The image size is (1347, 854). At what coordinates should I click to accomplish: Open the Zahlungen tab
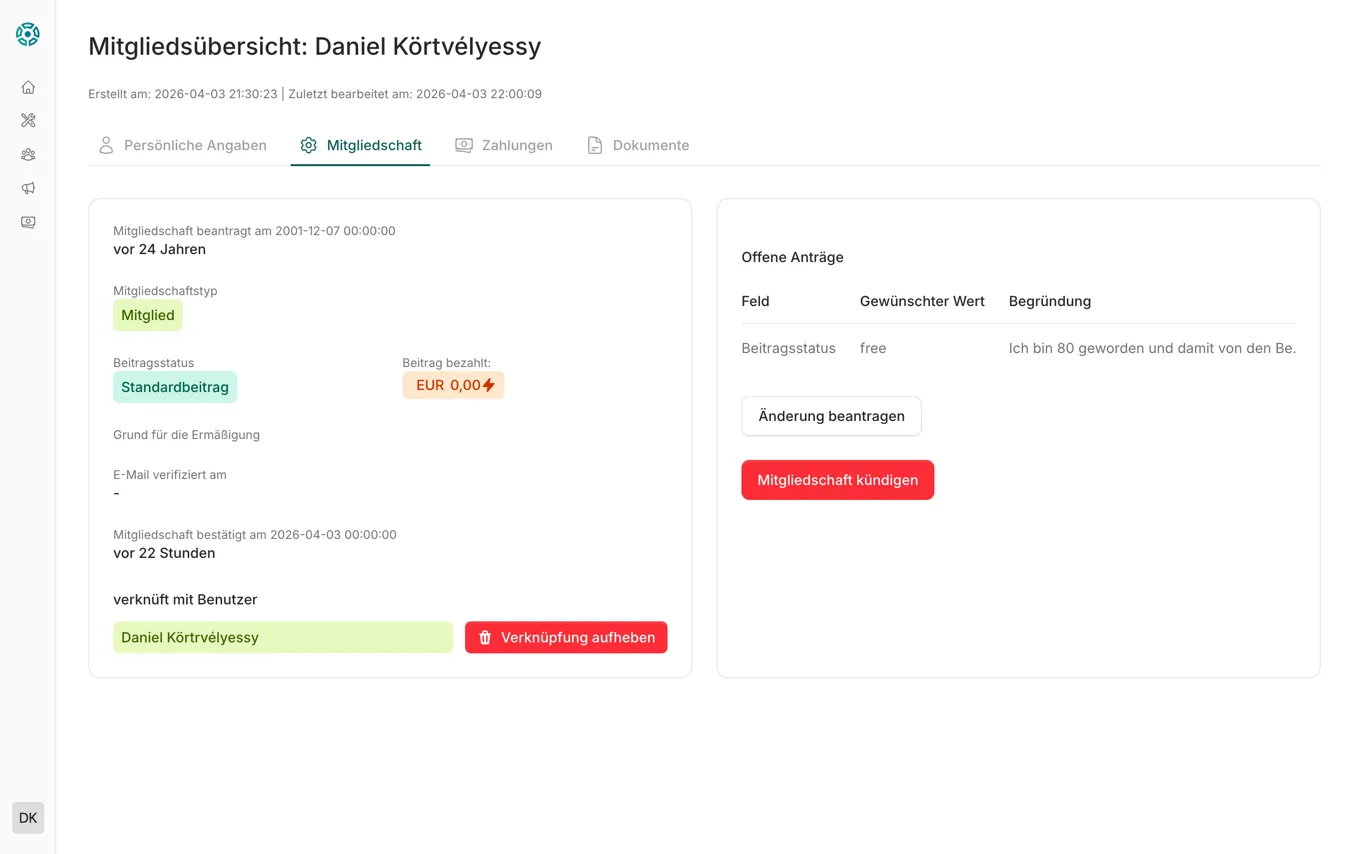click(x=504, y=145)
